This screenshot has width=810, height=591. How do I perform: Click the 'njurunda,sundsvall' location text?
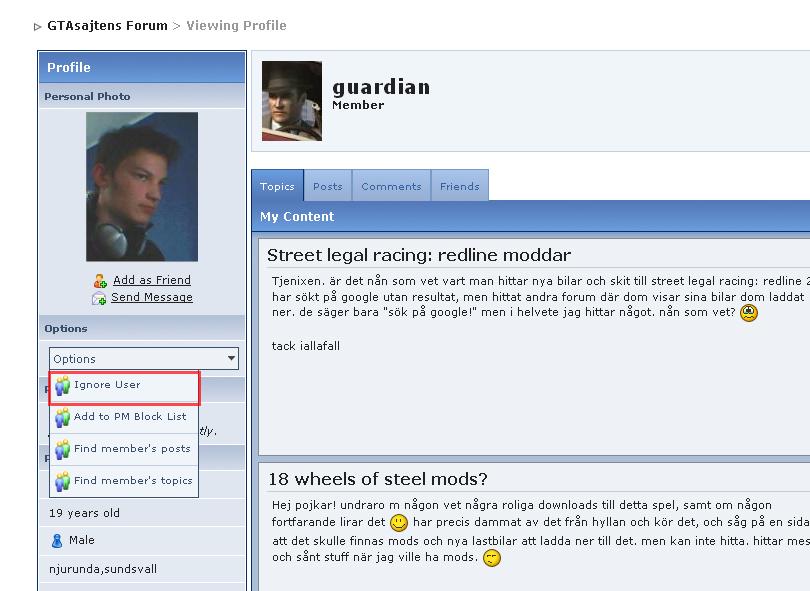(103, 569)
